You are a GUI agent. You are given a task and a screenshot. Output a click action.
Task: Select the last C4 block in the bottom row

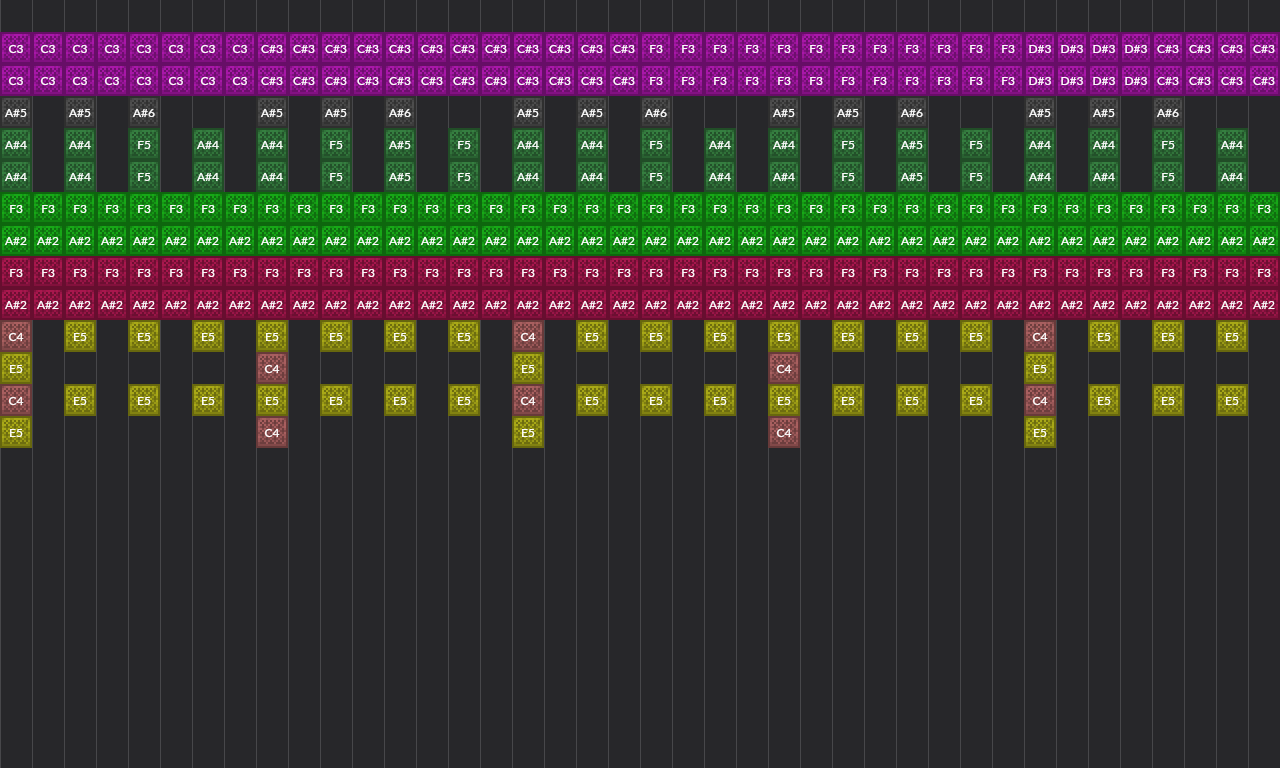pyautogui.click(x=784, y=433)
